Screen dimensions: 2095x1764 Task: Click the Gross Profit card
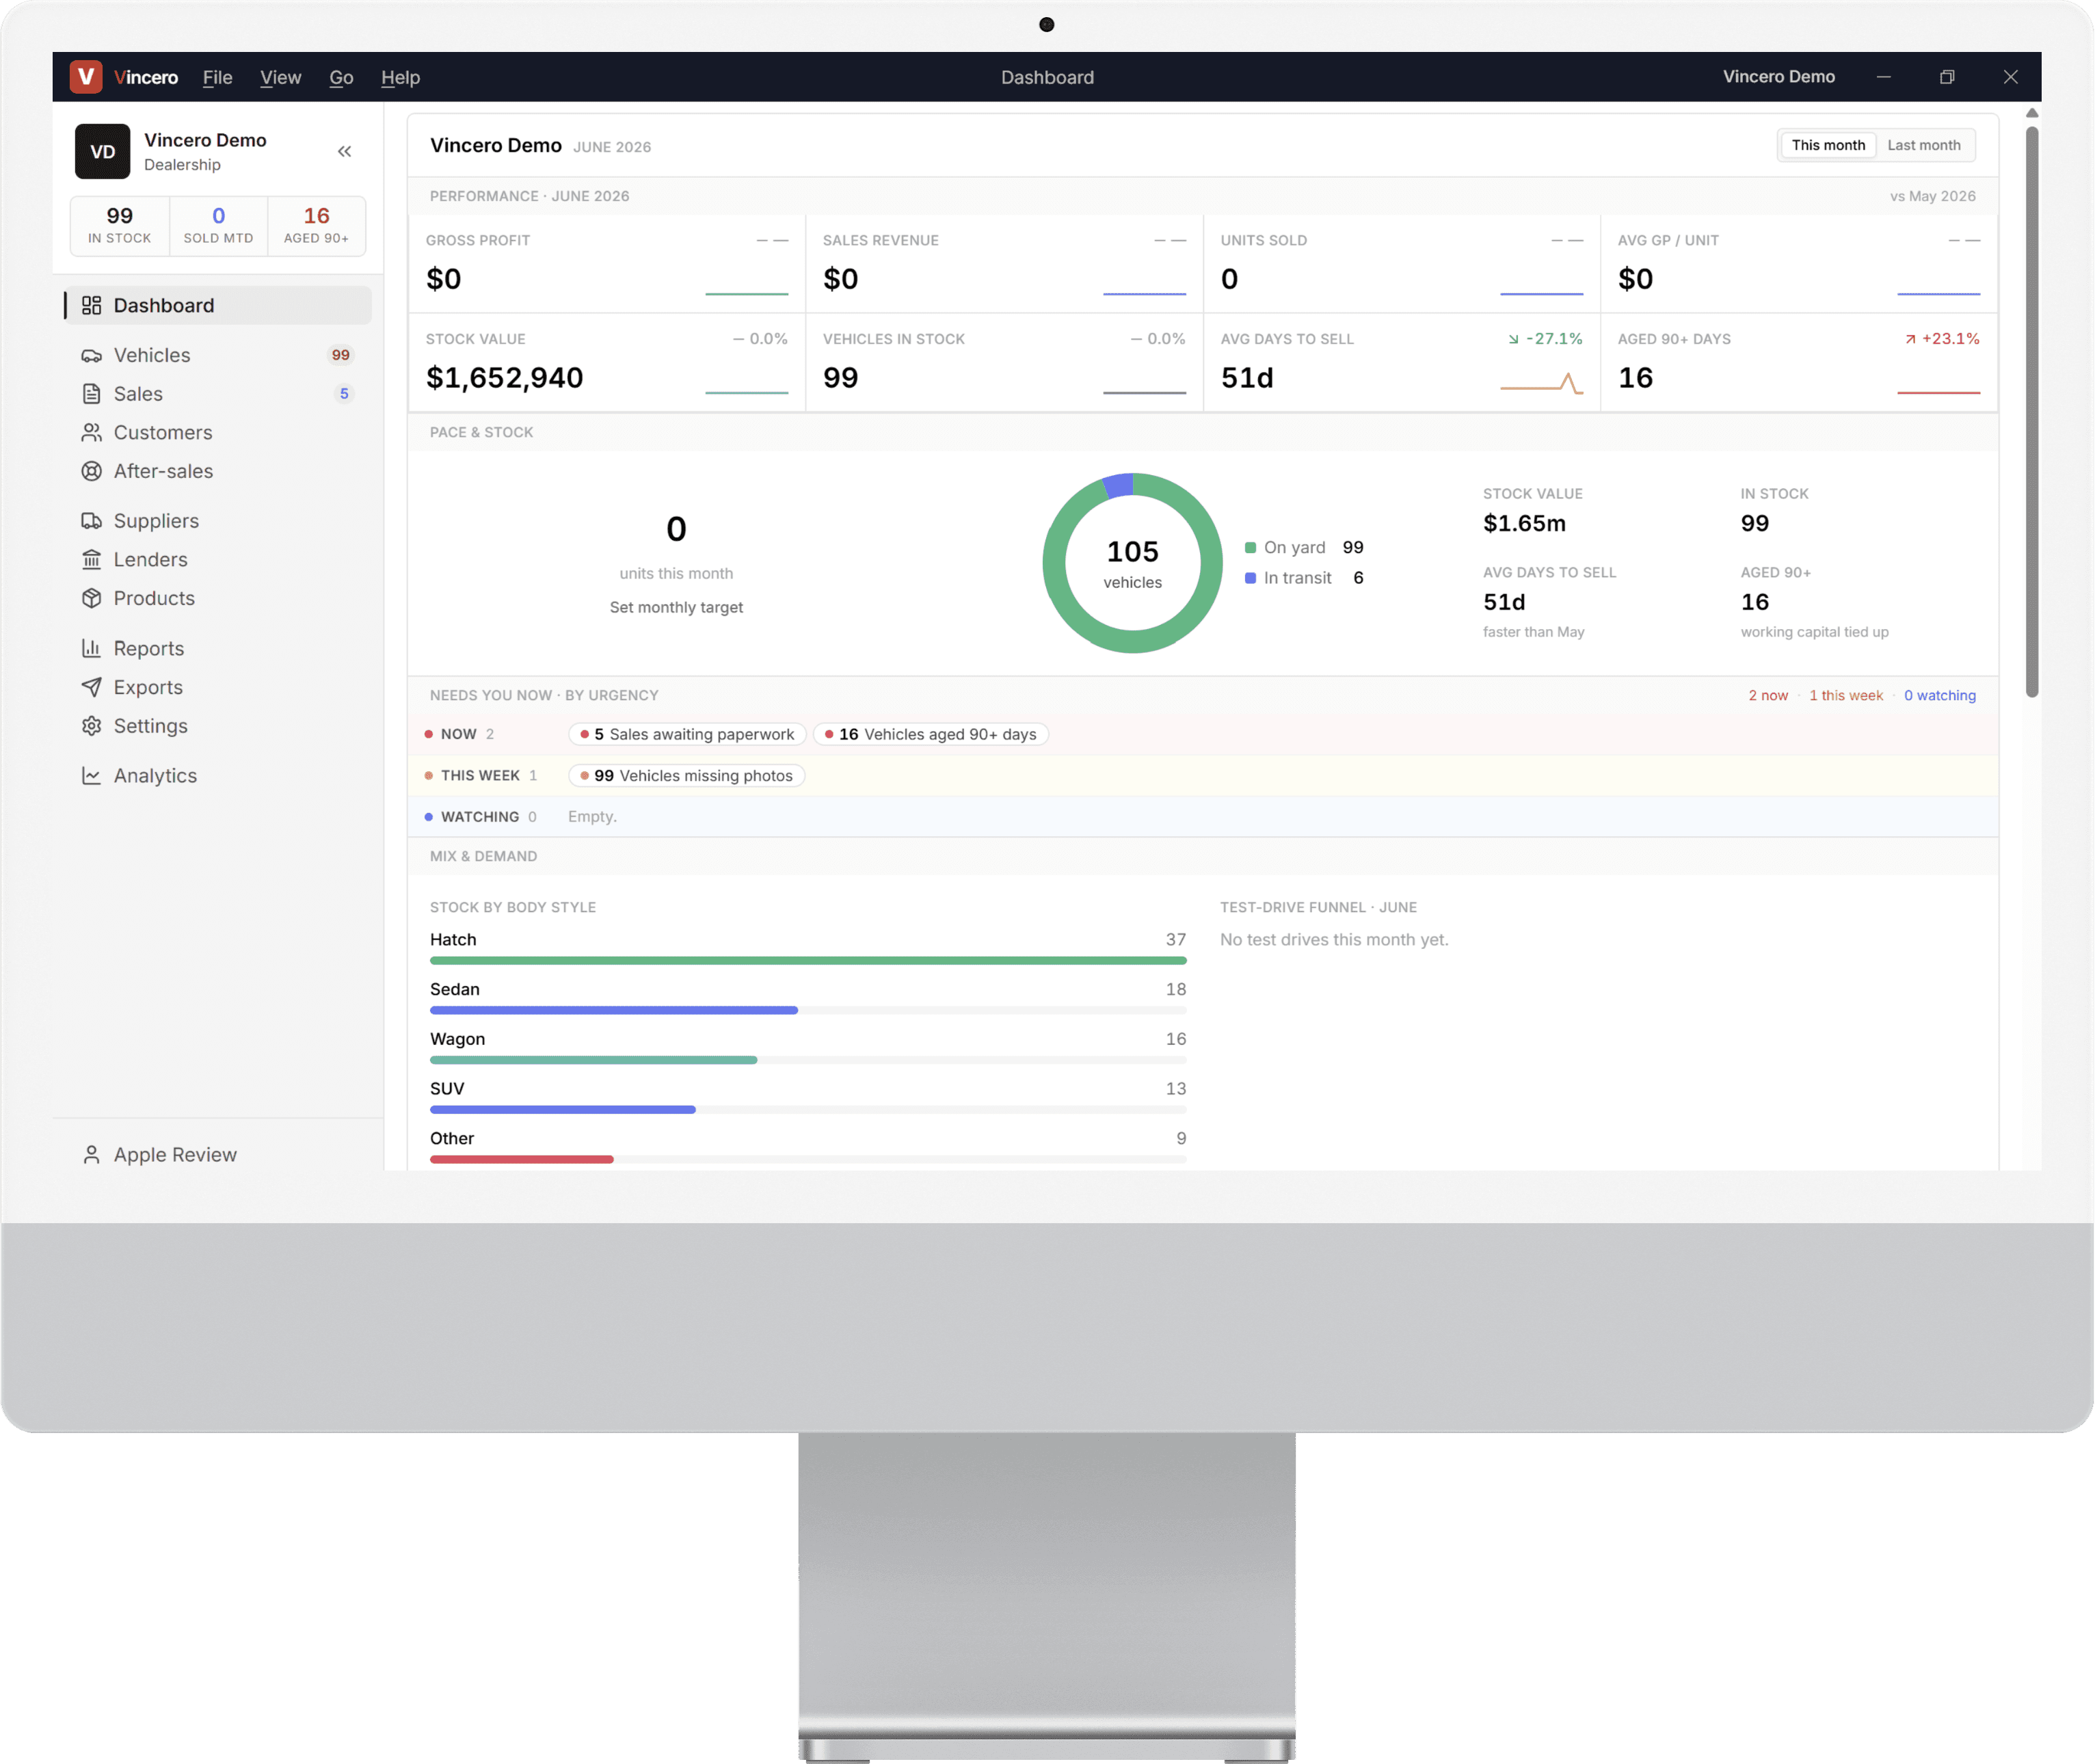click(607, 264)
